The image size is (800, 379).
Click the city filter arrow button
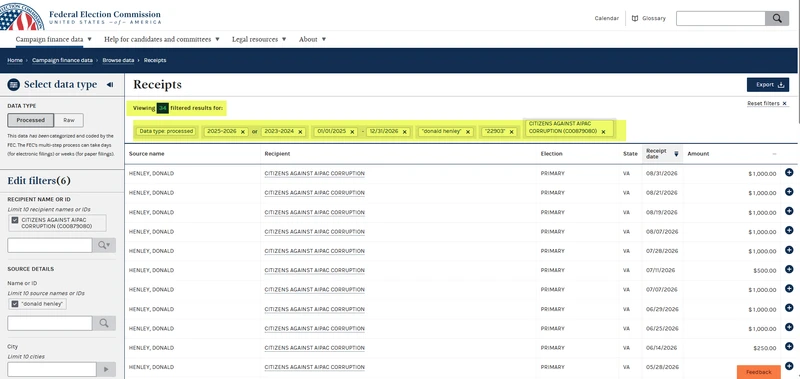[106, 369]
